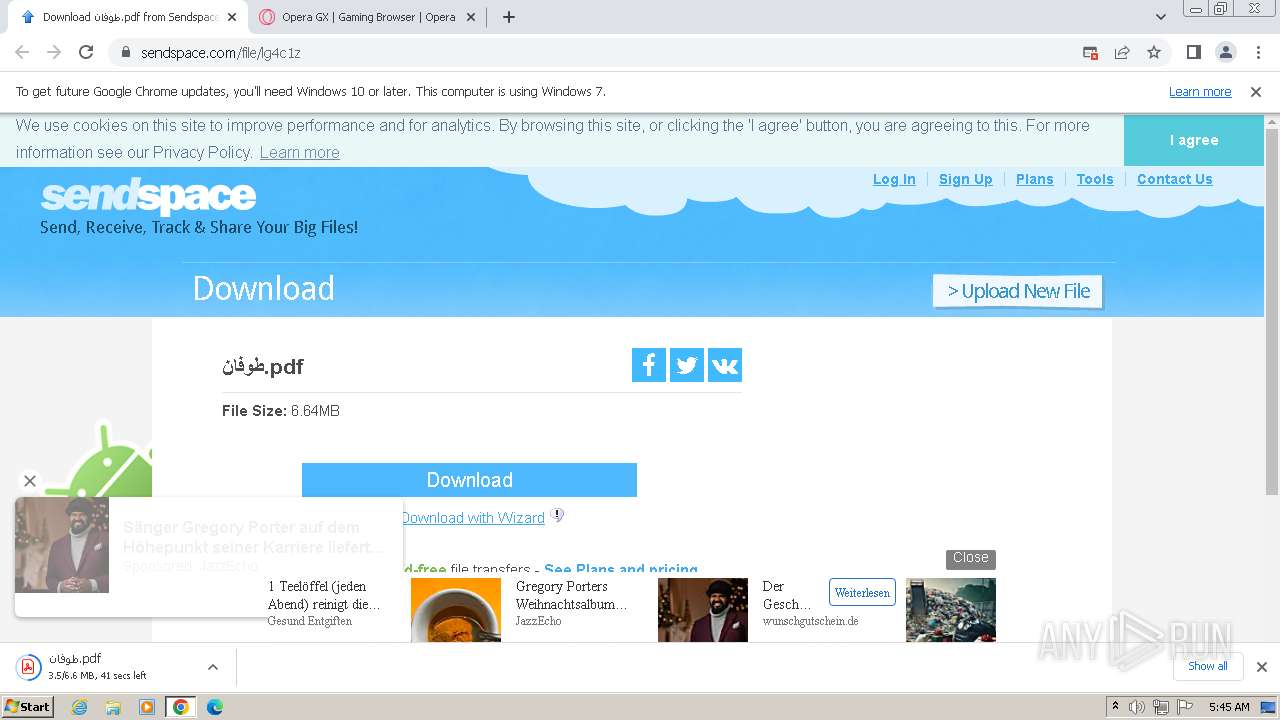The image size is (1280, 720).
Task: Click the page vertical scrollbar
Action: click(1271, 310)
